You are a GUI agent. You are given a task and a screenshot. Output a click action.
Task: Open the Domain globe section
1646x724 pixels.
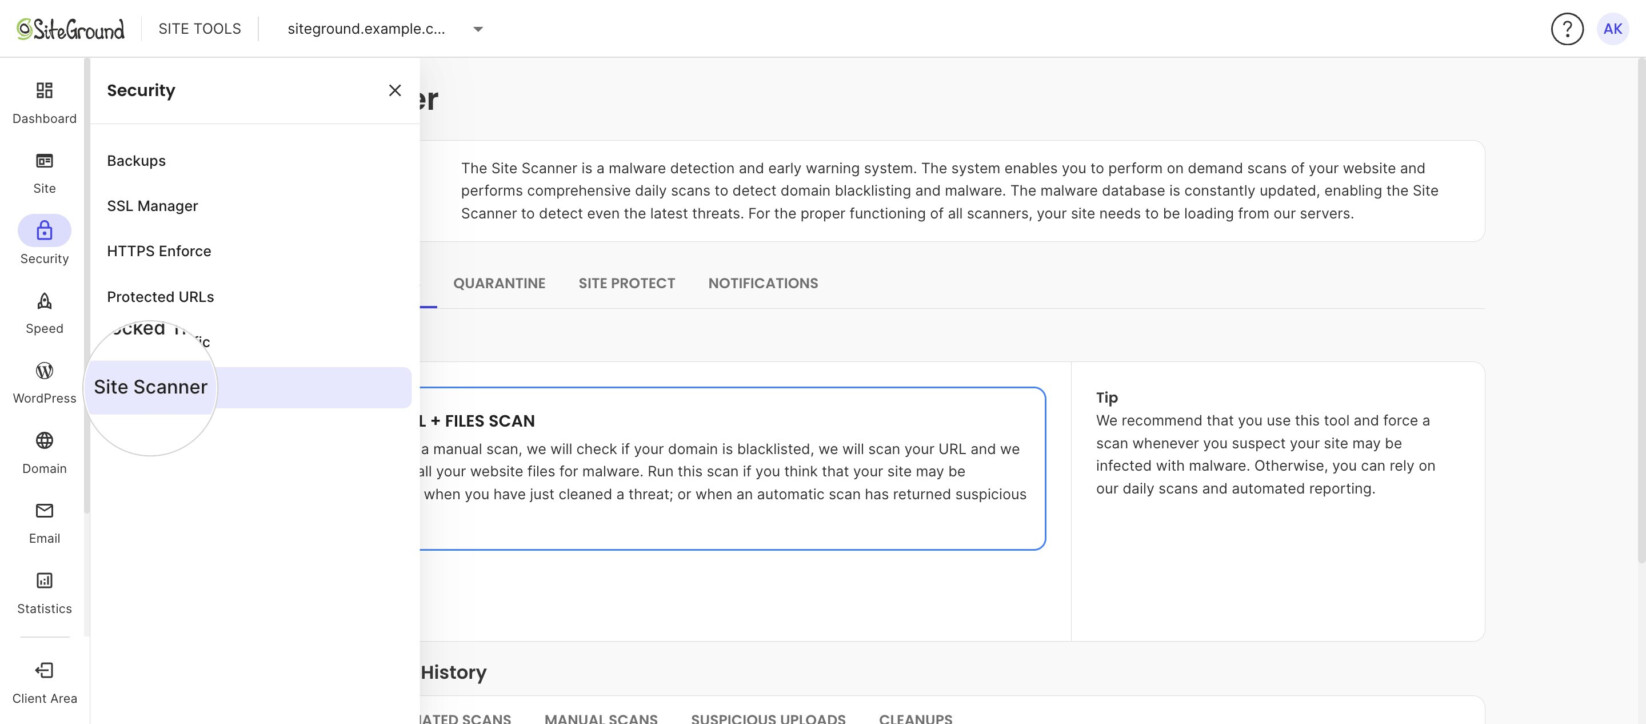(44, 454)
